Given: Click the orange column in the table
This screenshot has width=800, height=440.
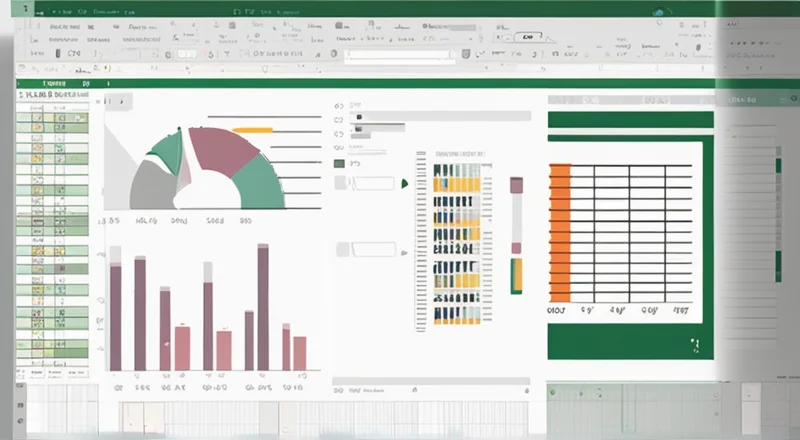Looking at the screenshot, I should point(560,232).
